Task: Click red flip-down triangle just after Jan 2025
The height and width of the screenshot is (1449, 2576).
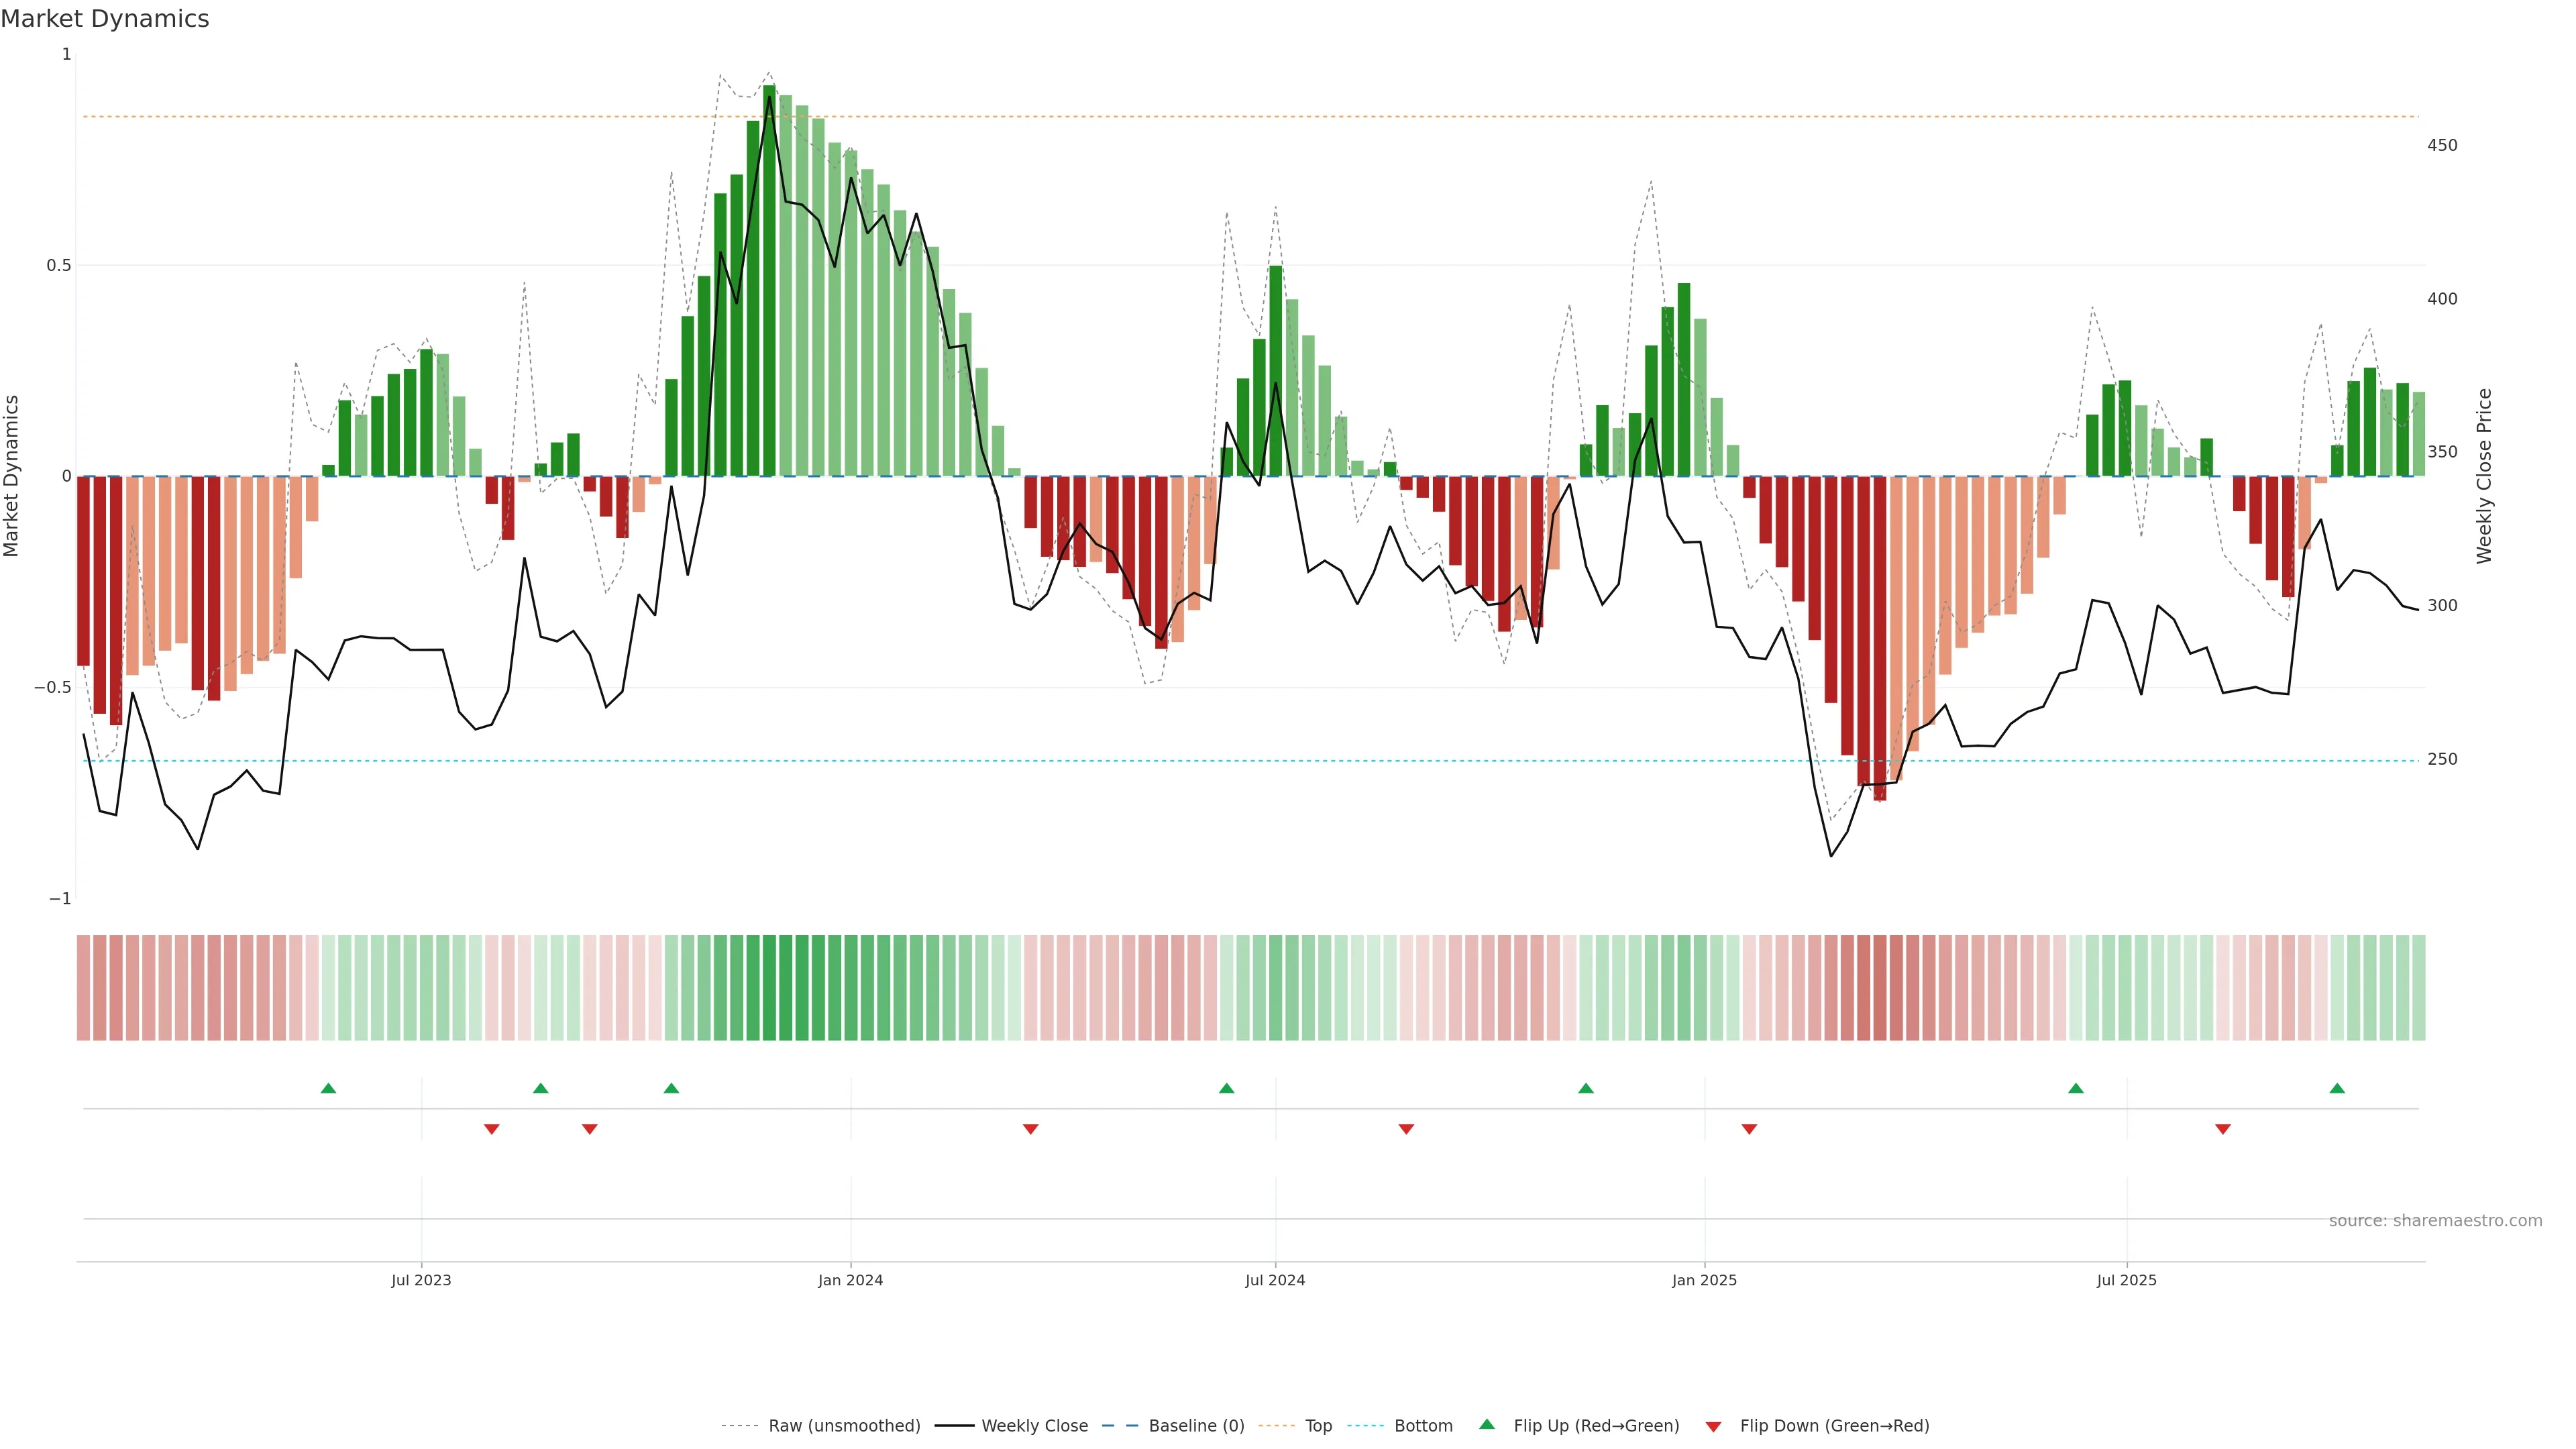Action: [x=1749, y=1129]
